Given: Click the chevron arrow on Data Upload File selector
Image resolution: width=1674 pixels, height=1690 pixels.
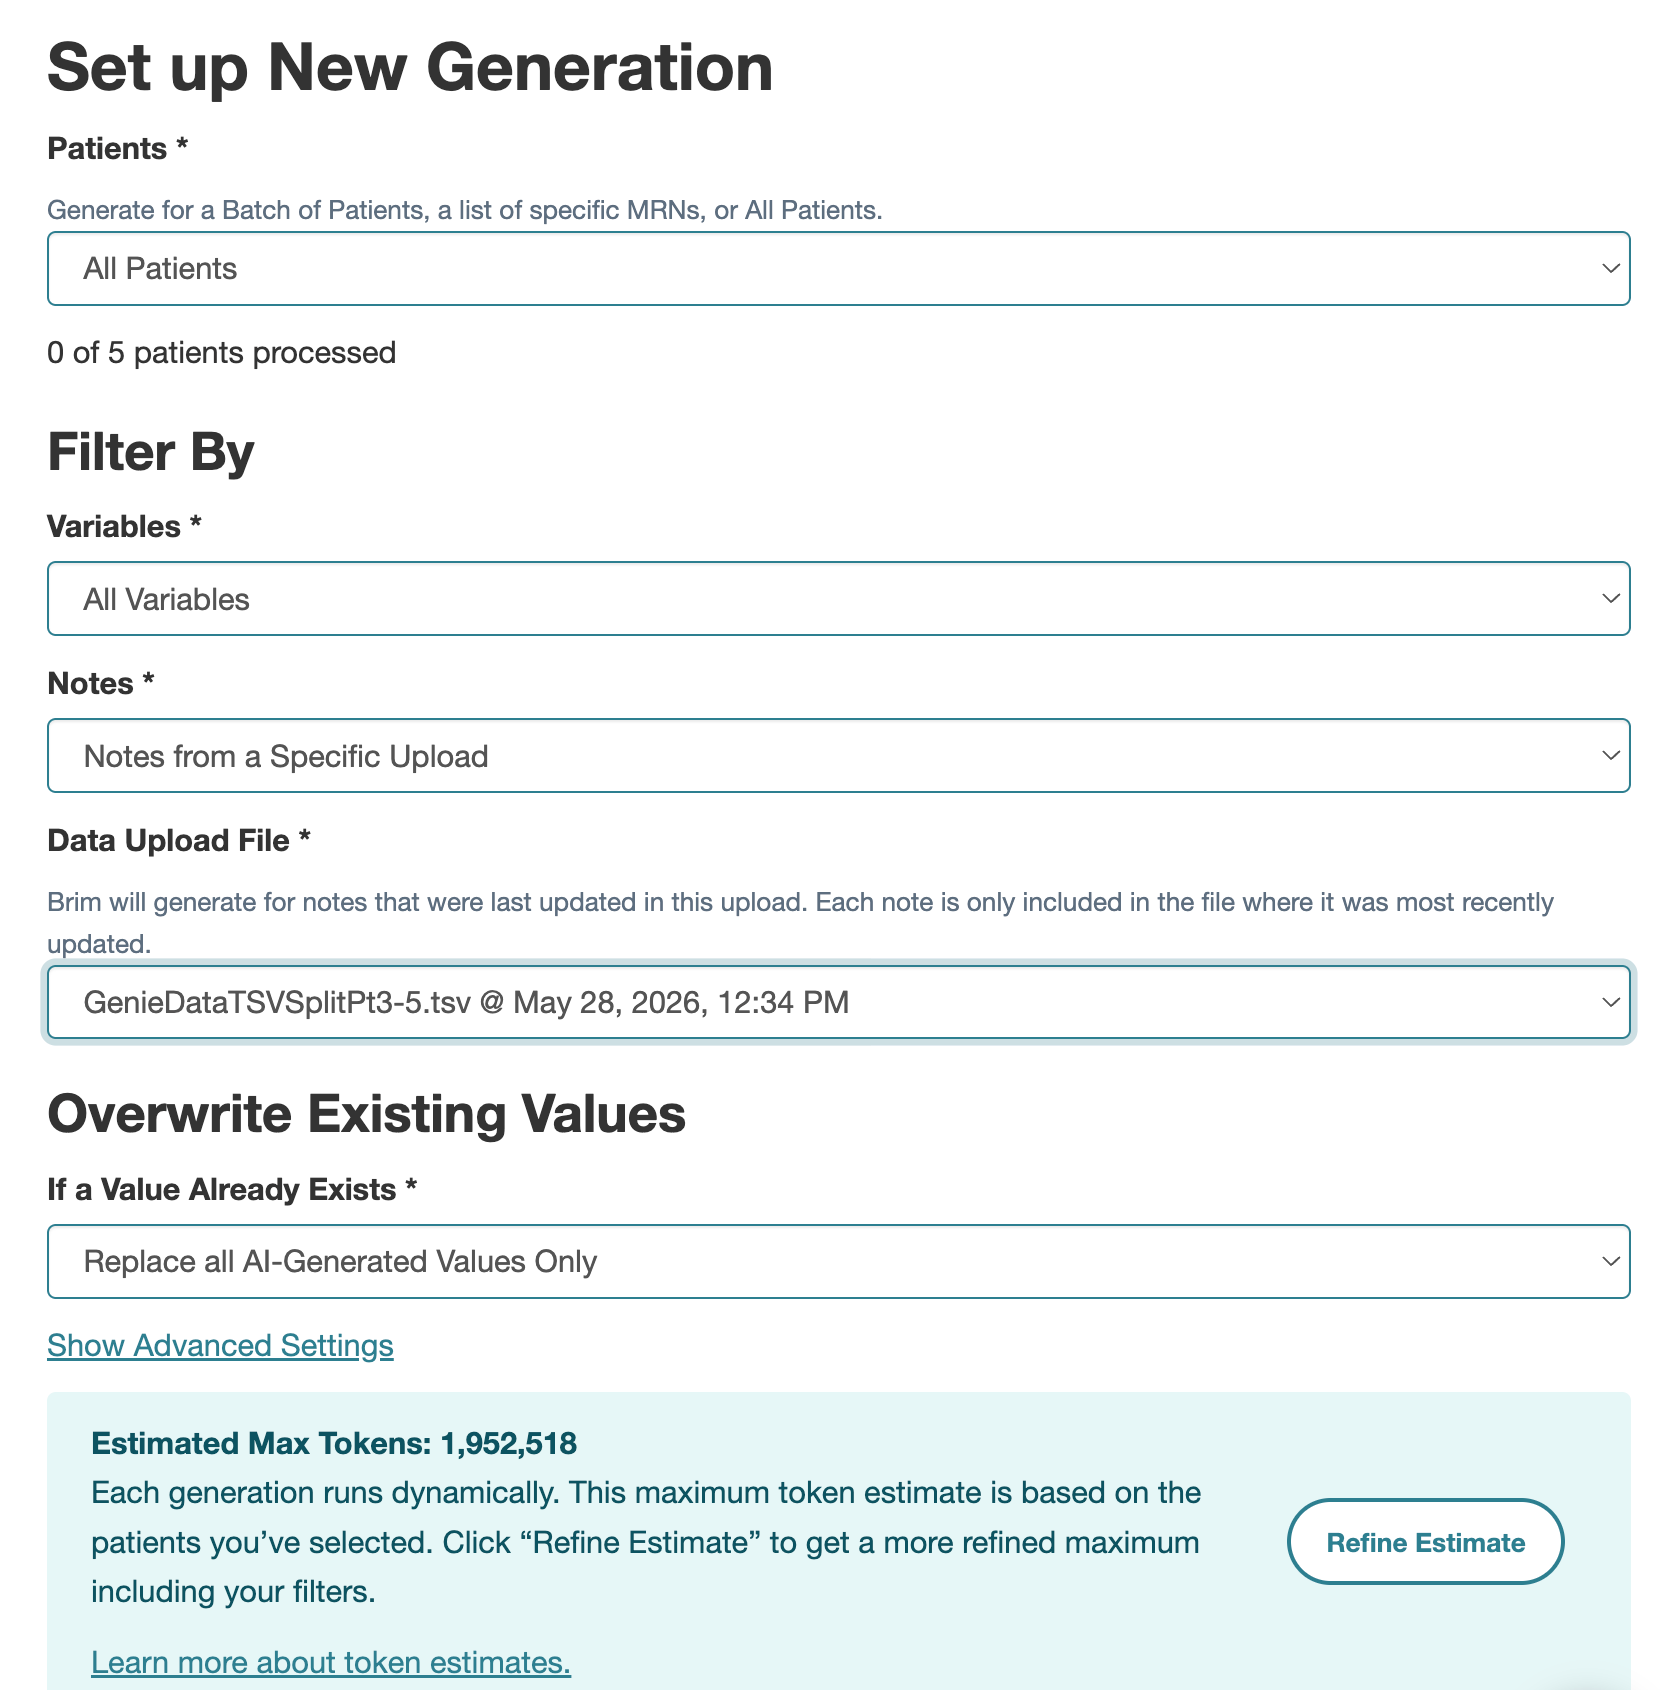Looking at the screenshot, I should (x=1610, y=1002).
